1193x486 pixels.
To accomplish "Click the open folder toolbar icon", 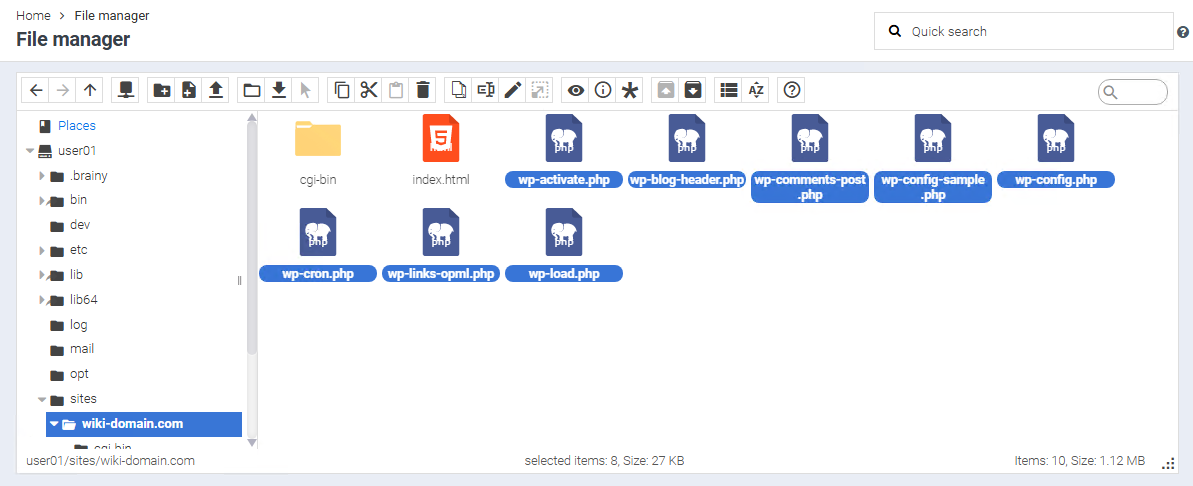I will (x=252, y=91).
